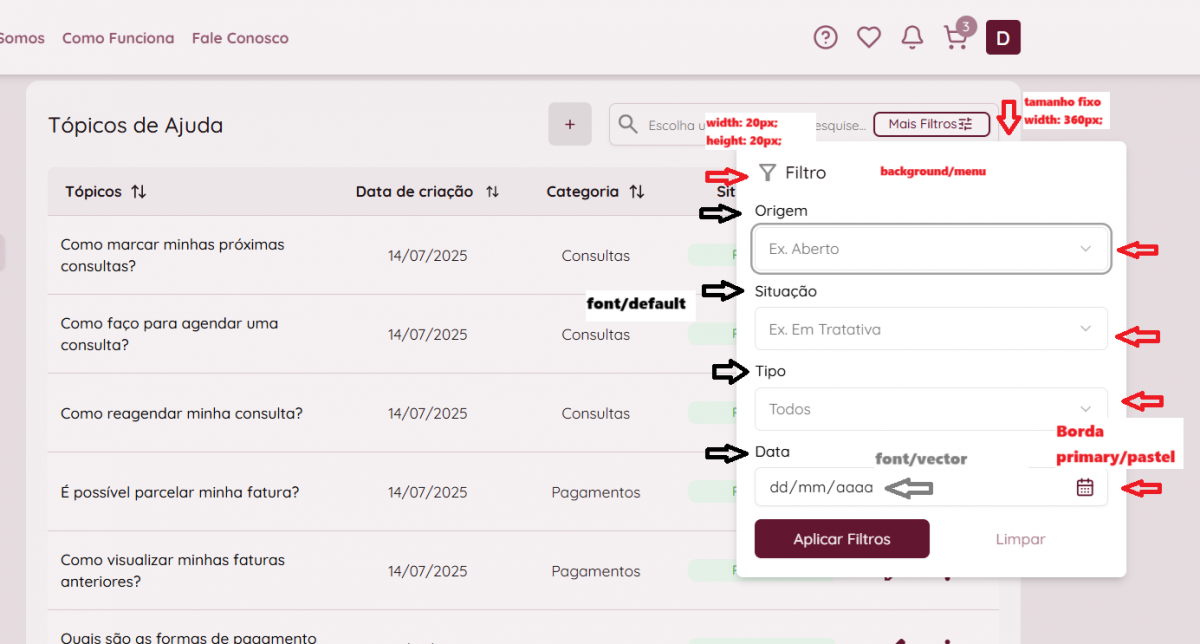Click the search magnifier icon
Screen dimensions: 1200x644
pos(628,124)
